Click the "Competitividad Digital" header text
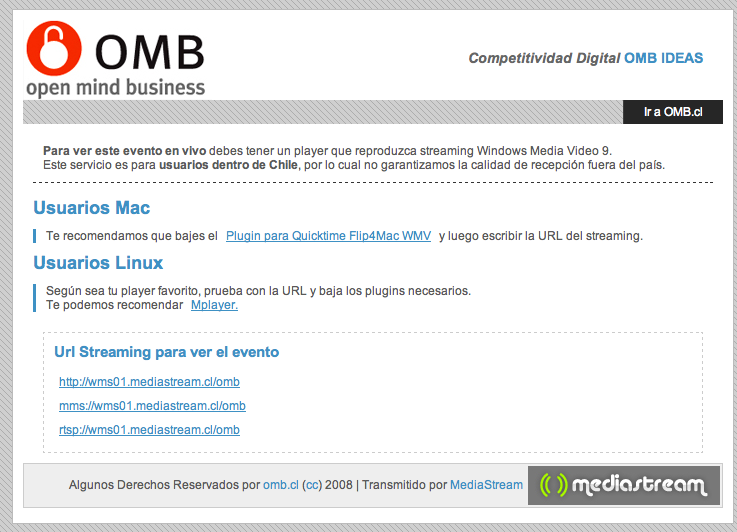Screen dimensions: 737x532 click(544, 58)
